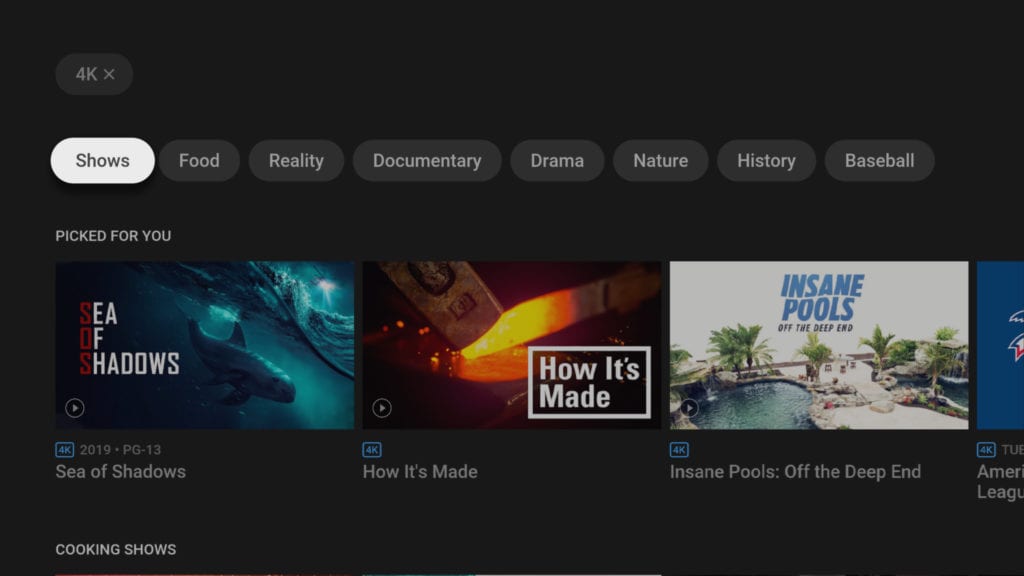The height and width of the screenshot is (576, 1024).
Task: Open the Sea of Shadows title link
Action: tap(120, 472)
